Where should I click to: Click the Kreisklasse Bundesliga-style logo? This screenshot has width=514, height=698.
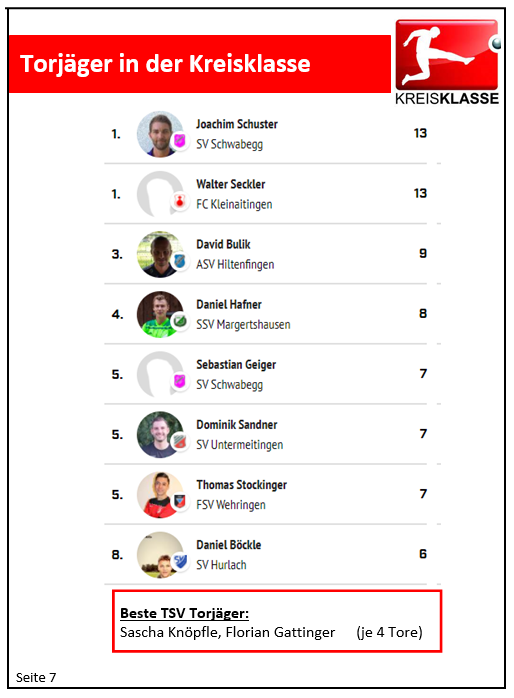pyautogui.click(x=447, y=62)
